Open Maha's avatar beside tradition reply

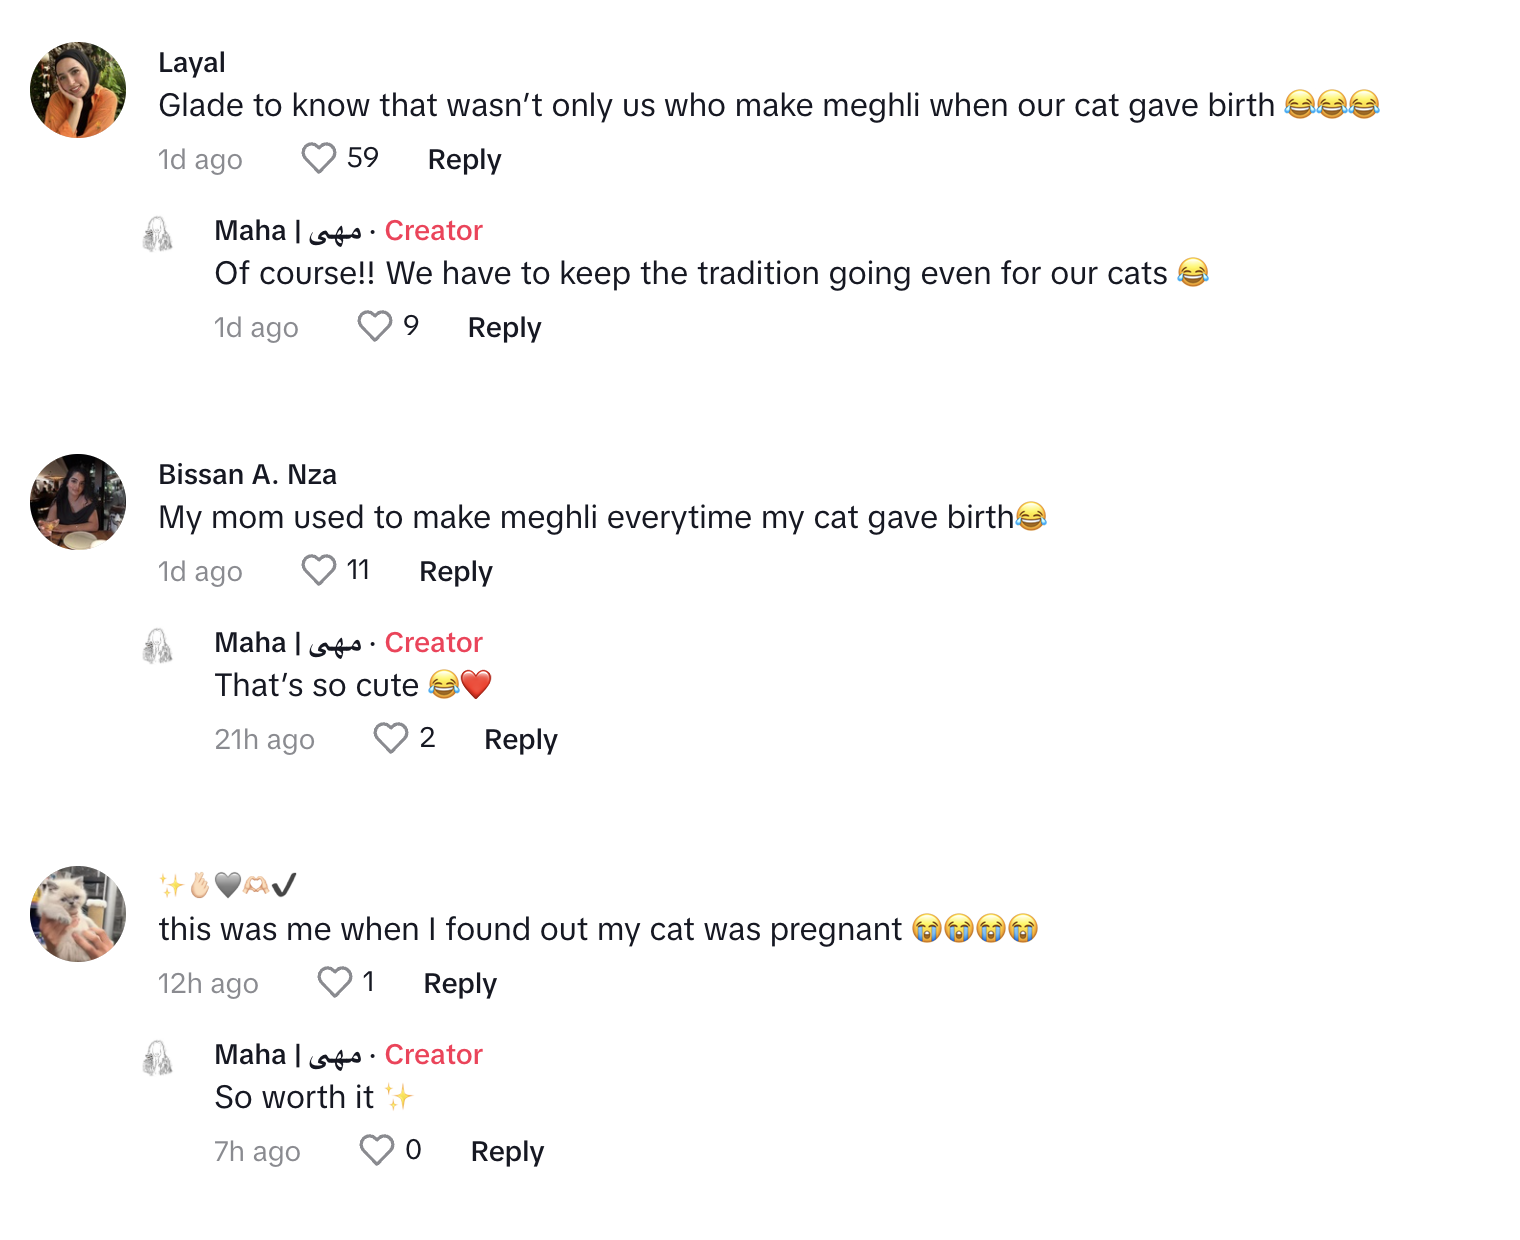point(158,234)
